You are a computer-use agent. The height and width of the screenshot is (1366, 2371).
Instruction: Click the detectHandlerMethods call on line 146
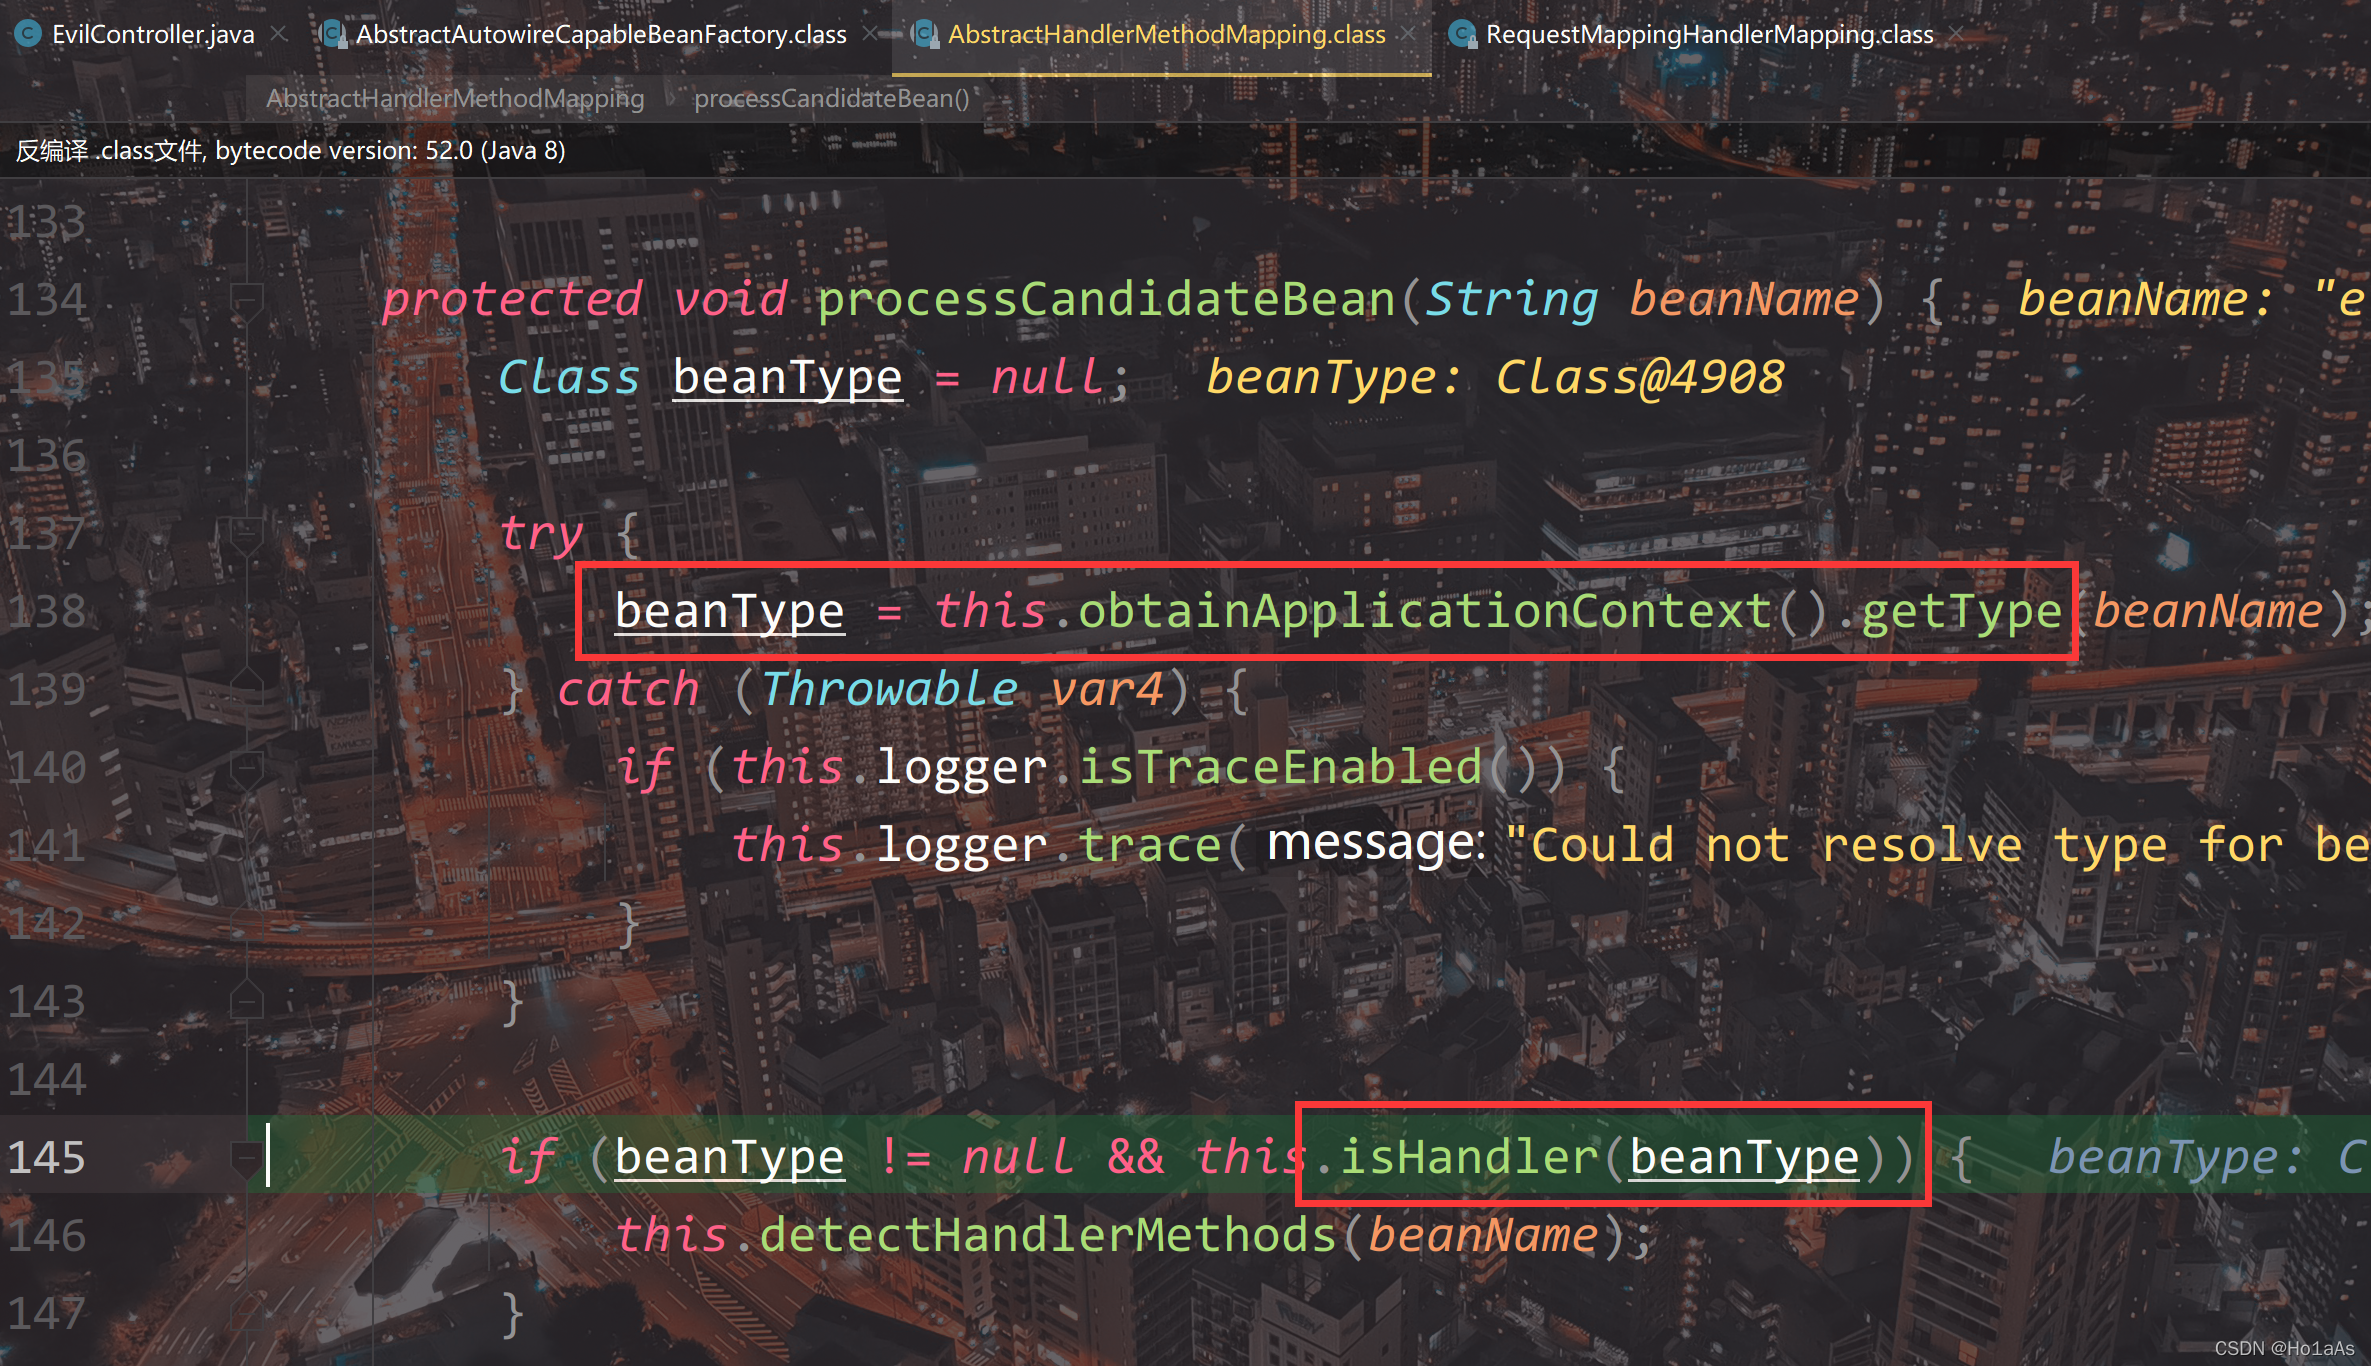click(1047, 1235)
